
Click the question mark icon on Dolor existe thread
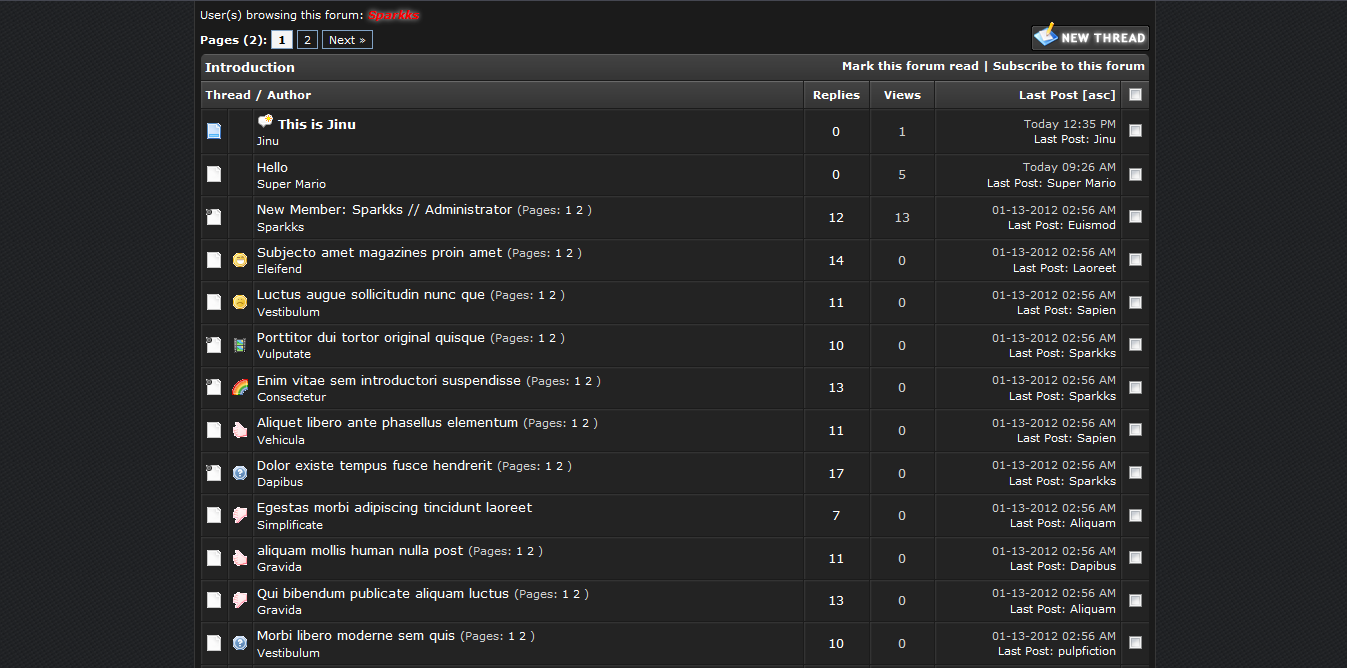(x=240, y=472)
